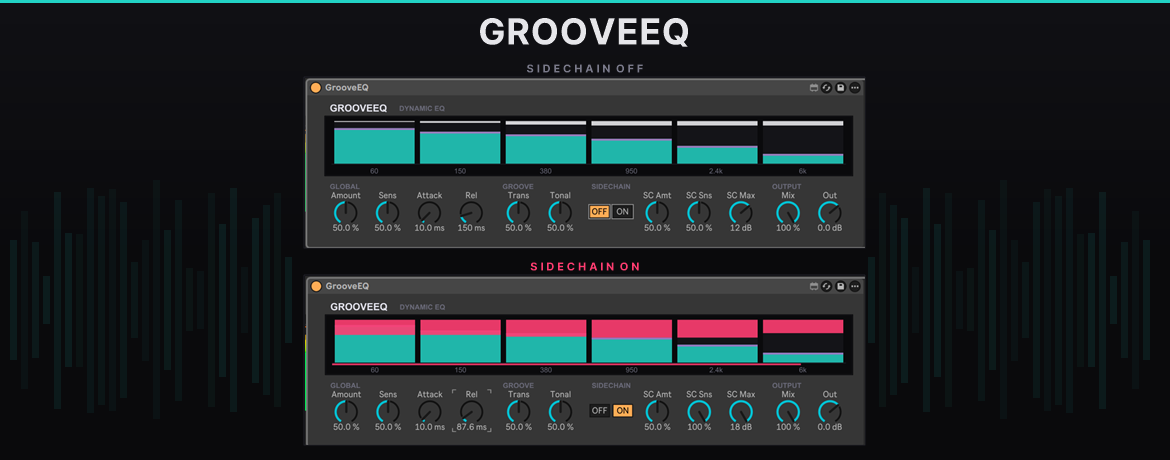This screenshot has height=460, width=1170.
Task: Select sidechain ON button in lower panel
Action: tap(622, 411)
